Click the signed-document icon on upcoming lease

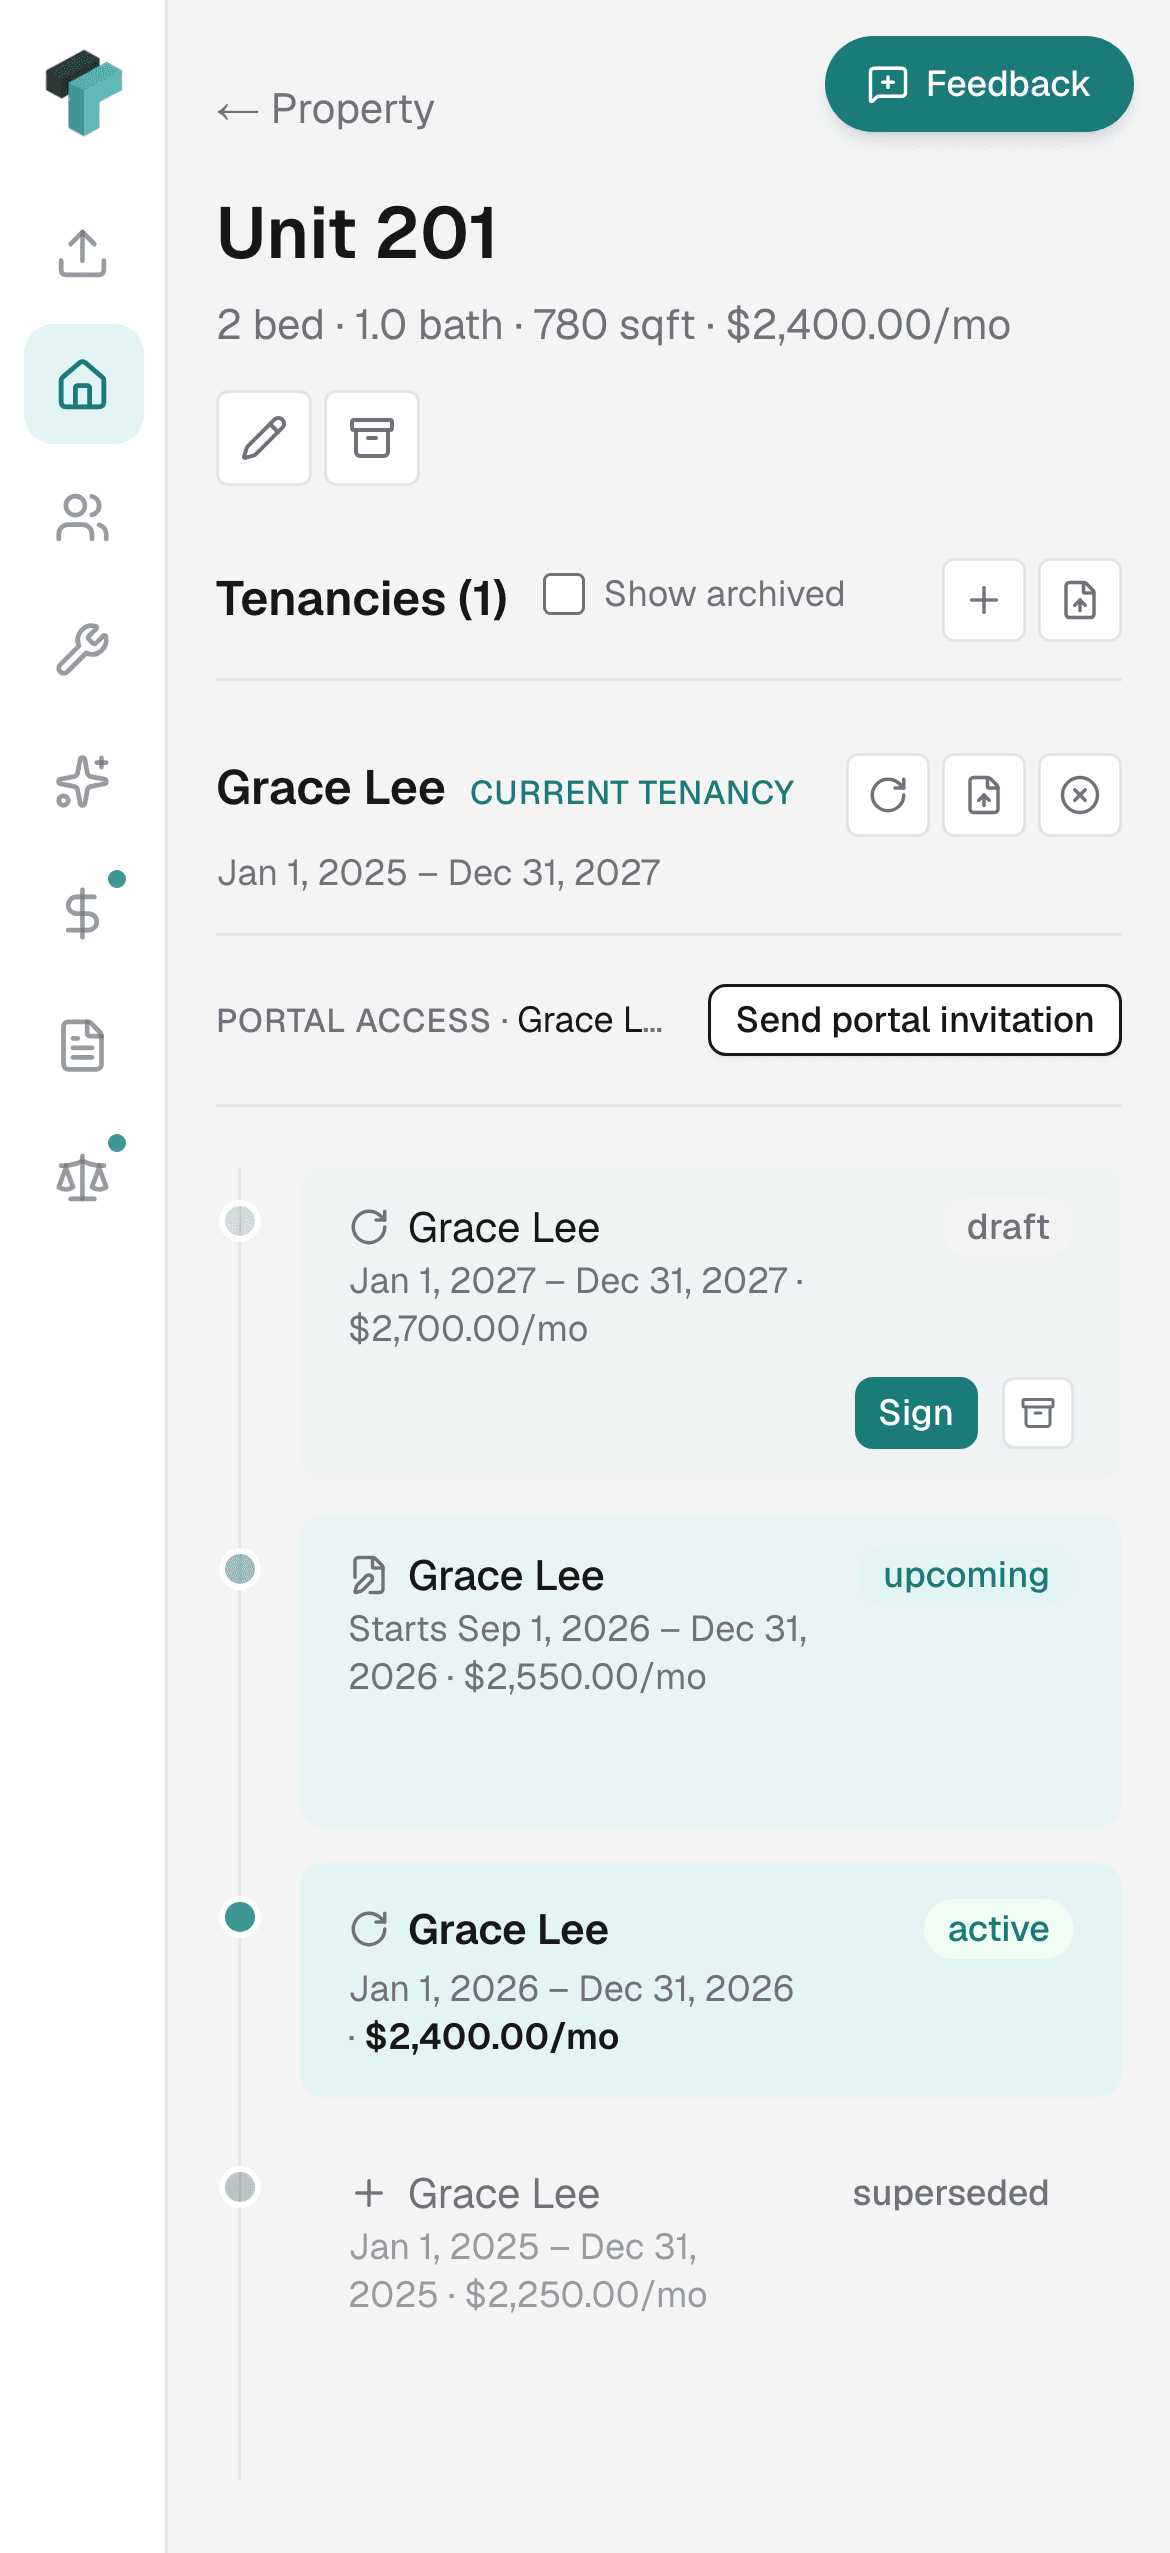click(369, 1575)
